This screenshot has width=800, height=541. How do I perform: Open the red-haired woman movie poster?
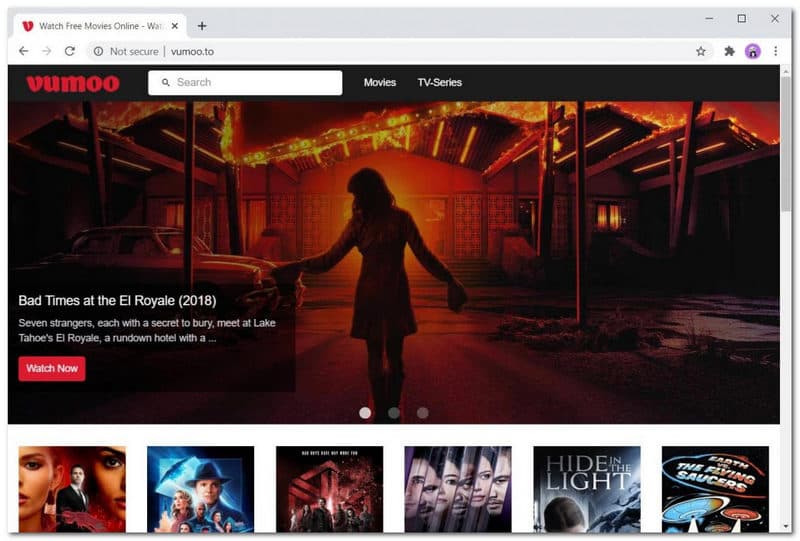pos(72,489)
